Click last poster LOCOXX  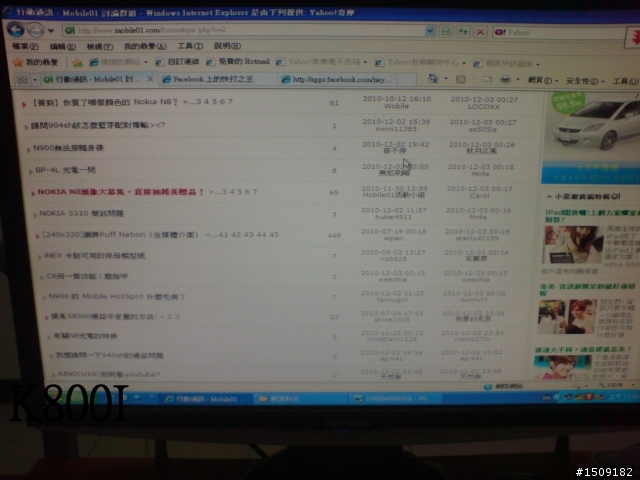[484, 107]
